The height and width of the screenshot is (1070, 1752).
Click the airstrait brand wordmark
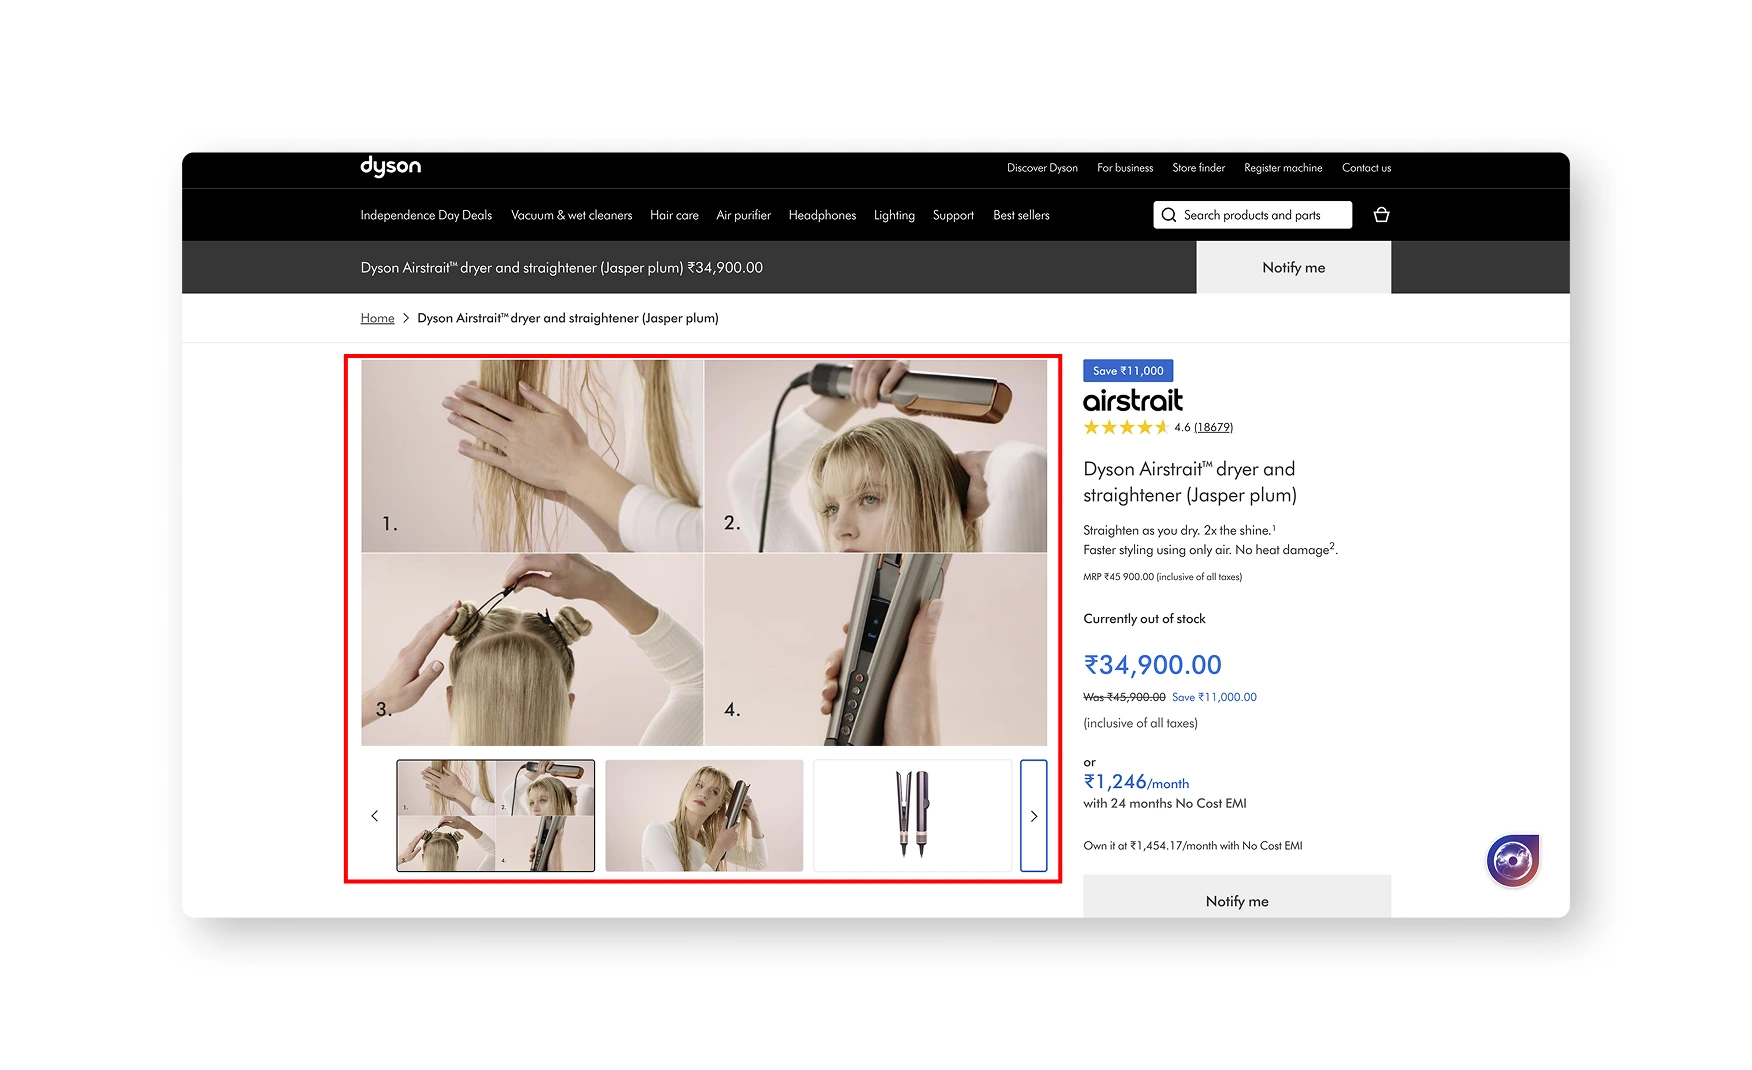[1133, 401]
